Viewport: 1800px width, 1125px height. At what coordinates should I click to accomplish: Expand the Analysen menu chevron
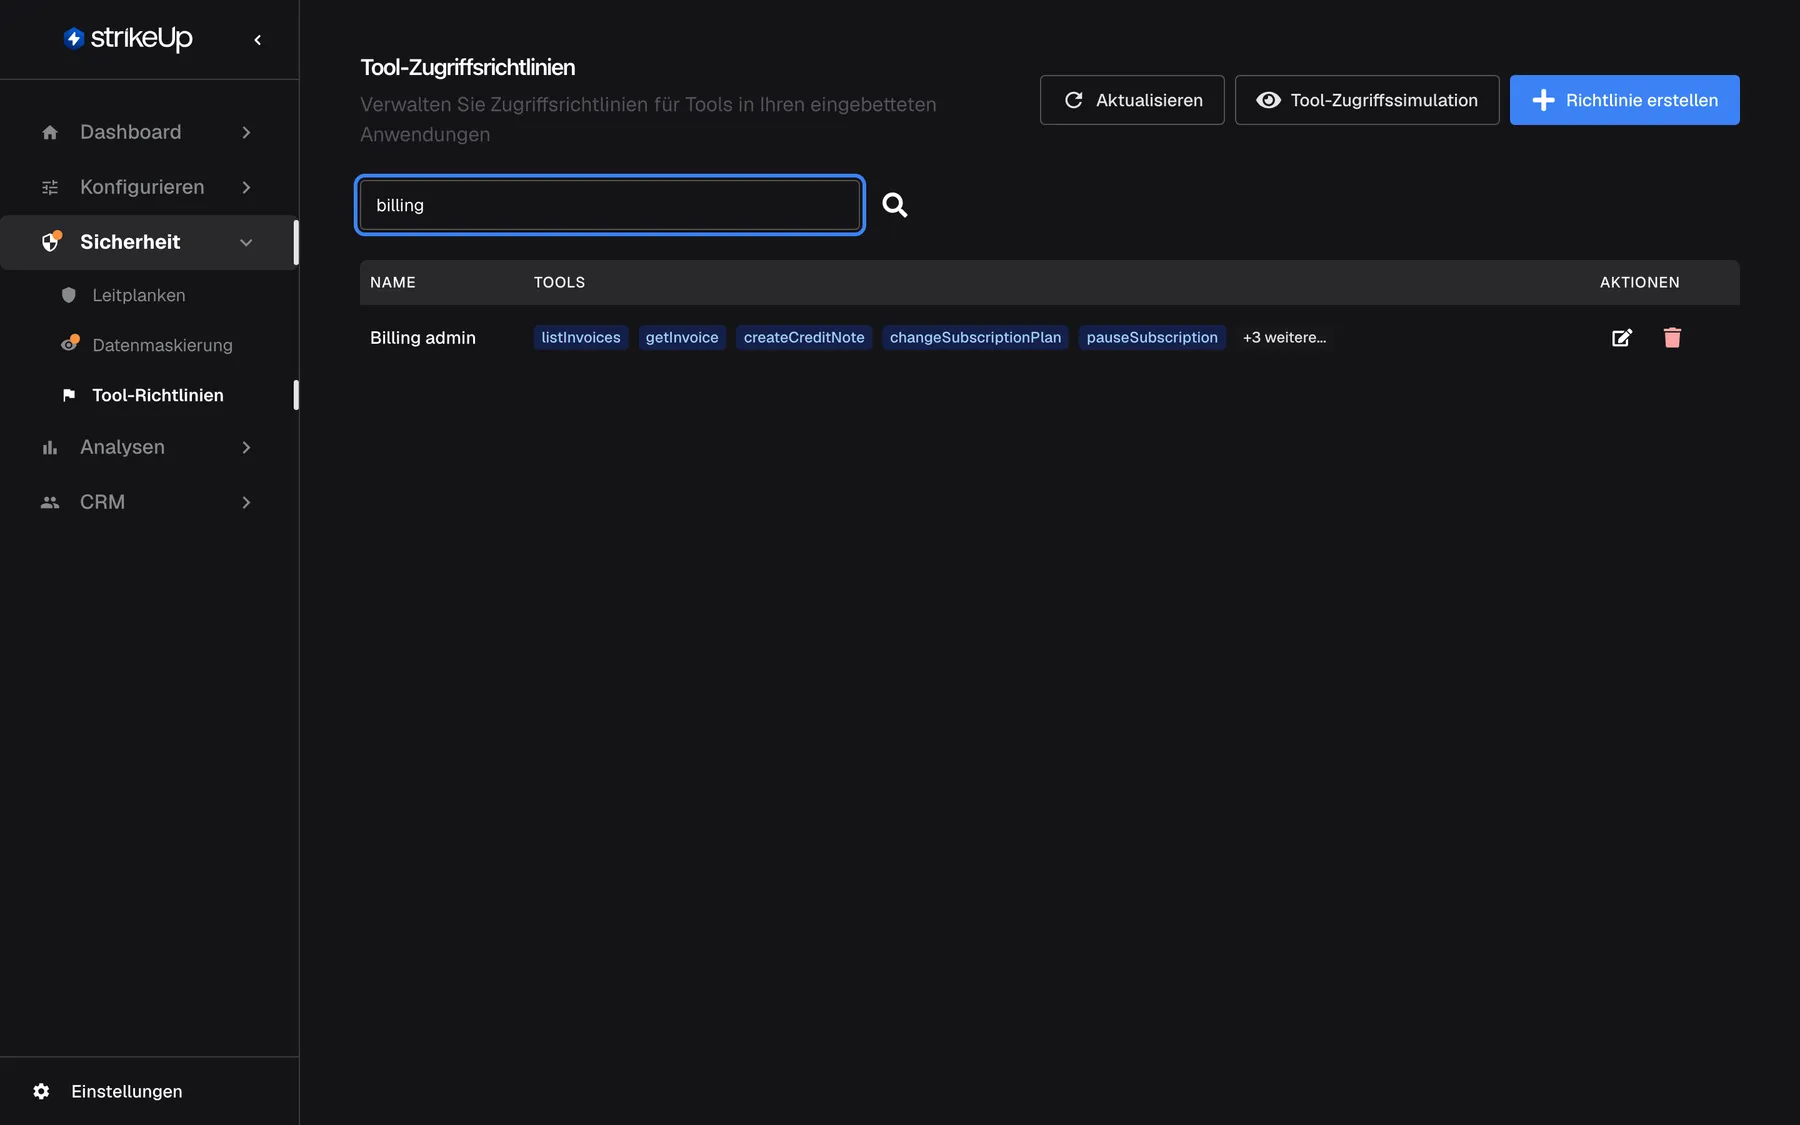click(x=246, y=447)
